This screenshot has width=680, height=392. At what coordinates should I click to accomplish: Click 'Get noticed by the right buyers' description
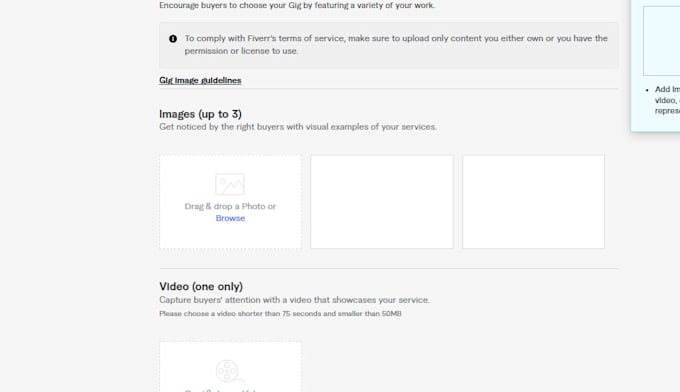coord(298,127)
